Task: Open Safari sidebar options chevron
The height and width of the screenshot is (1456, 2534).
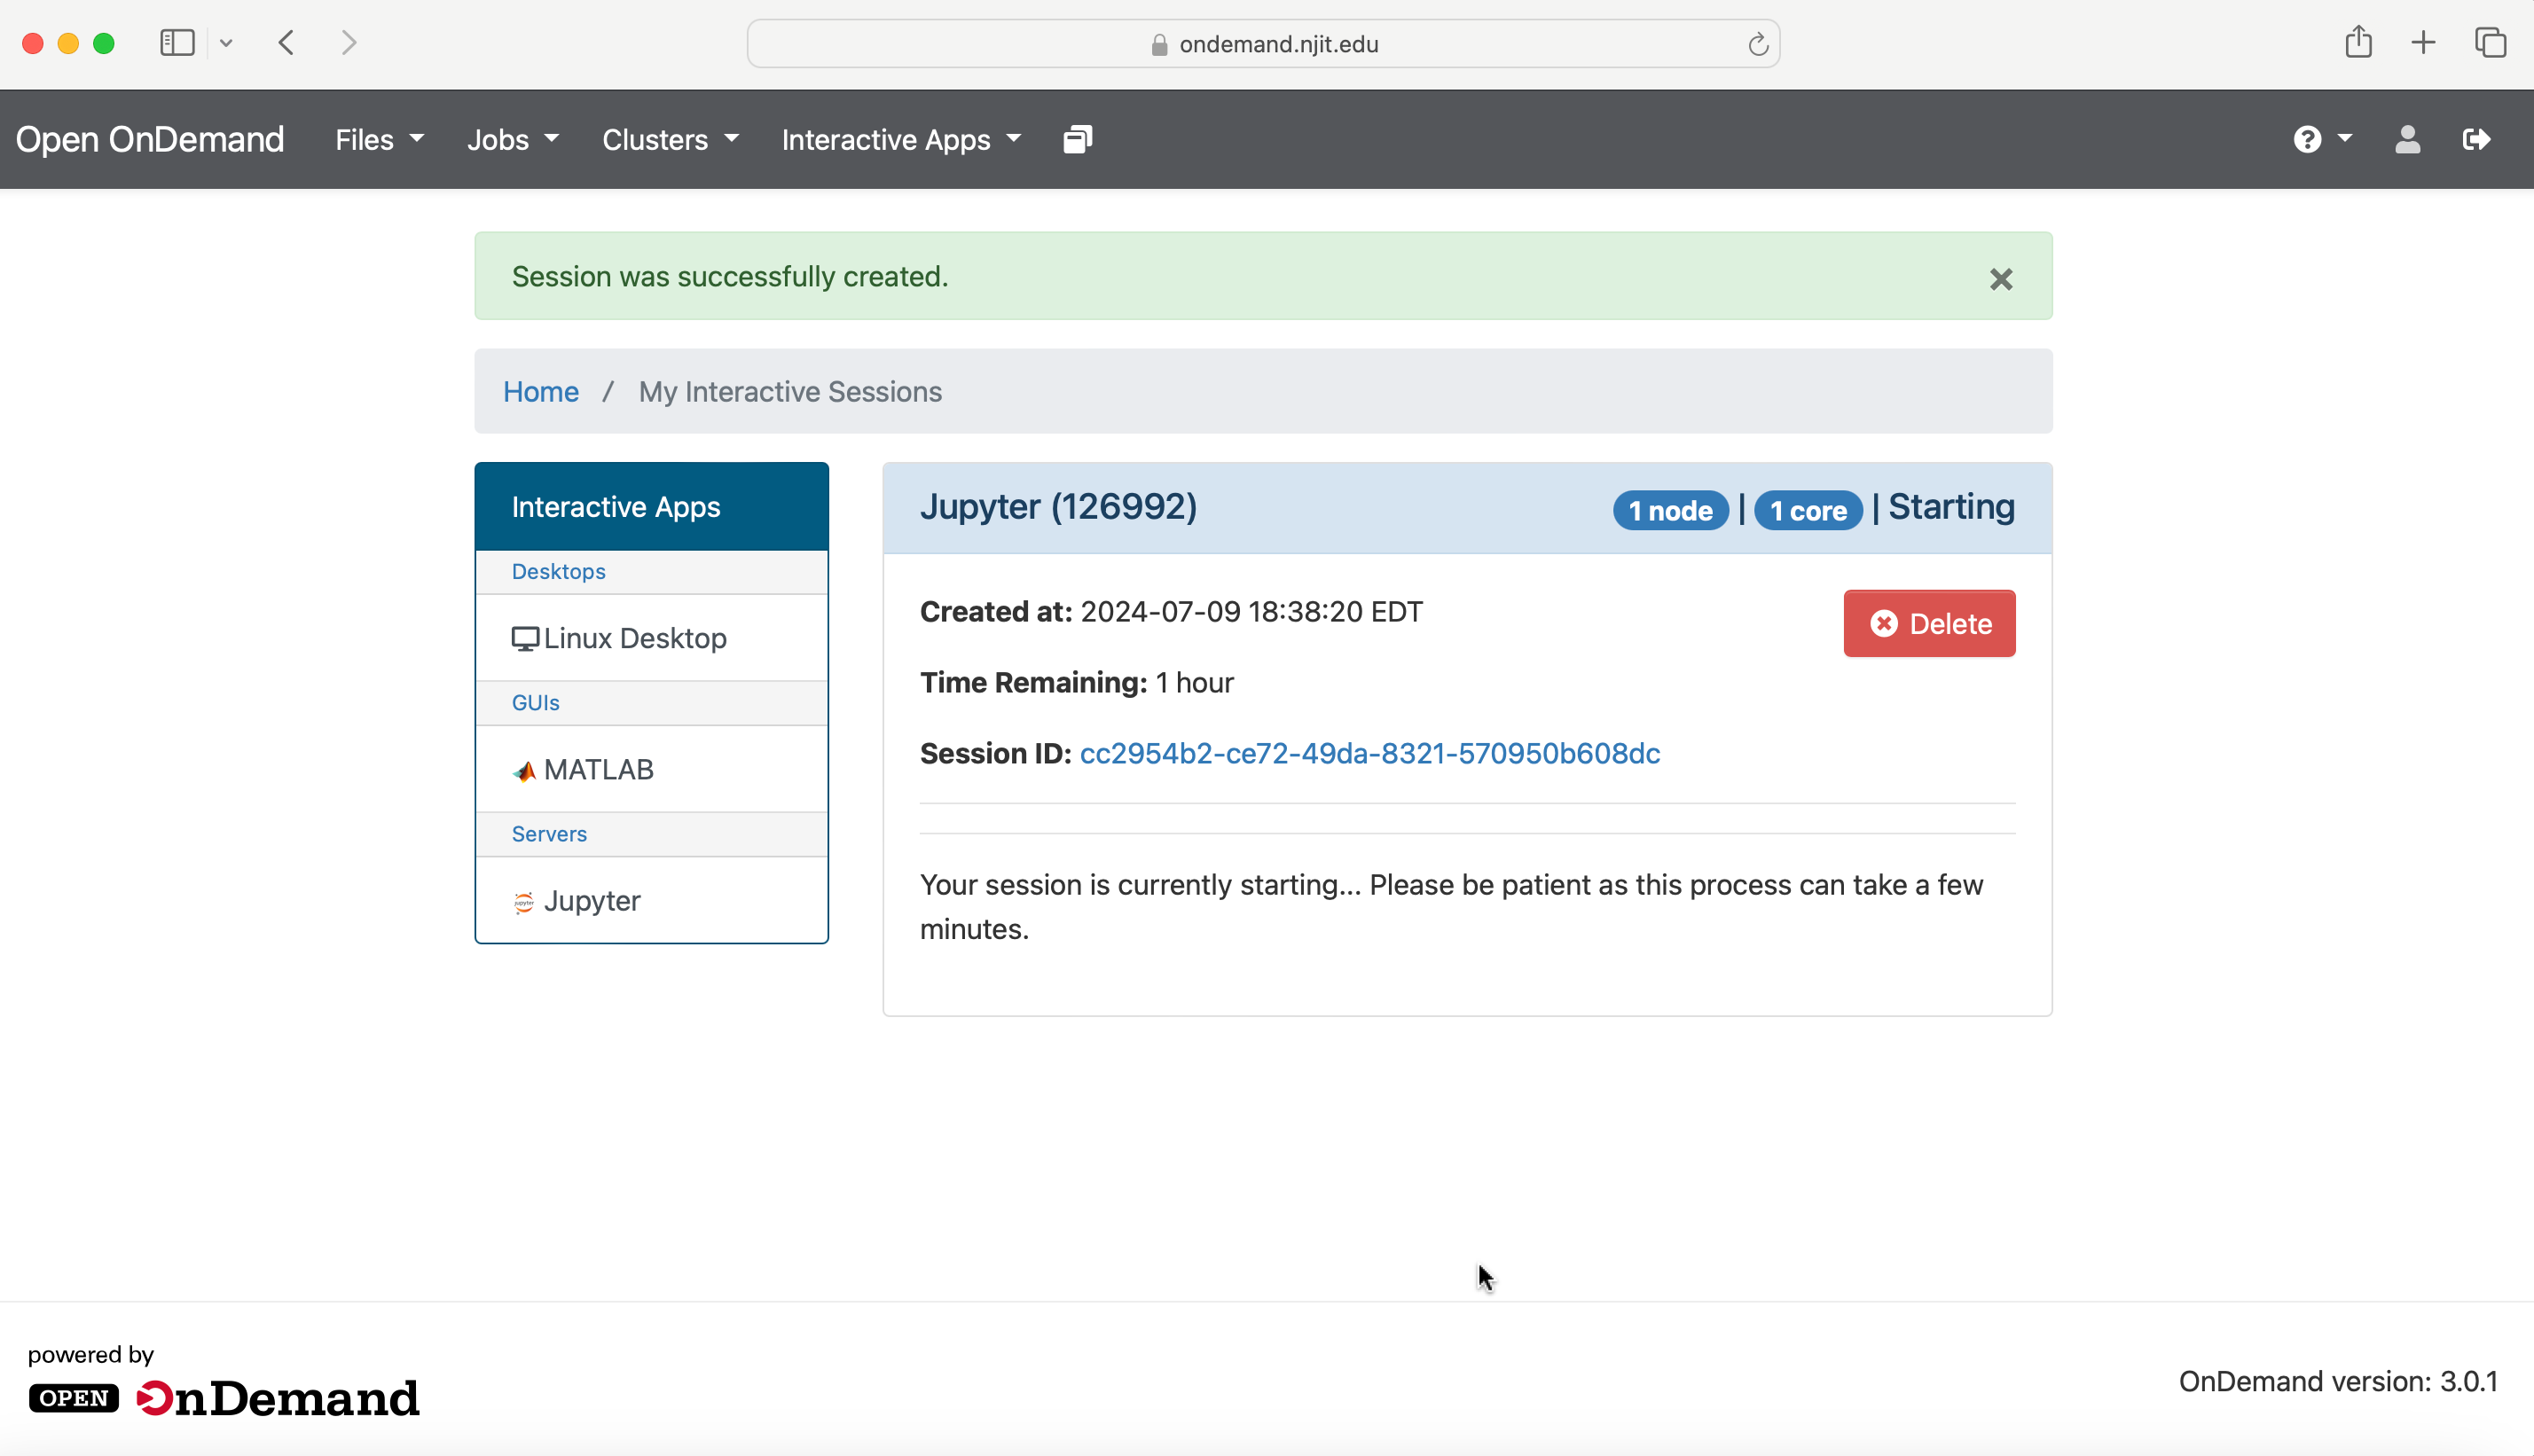Action: tap(226, 43)
